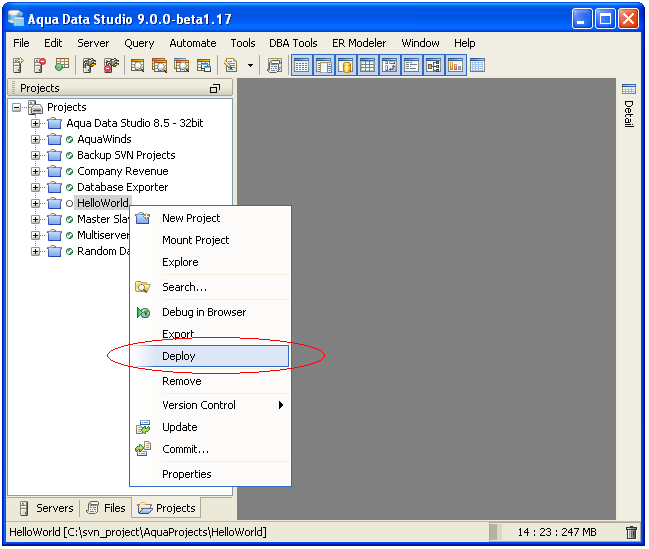Toggle the grid-with-arrows toolbar button
Screen dimensions: 649x549
(389, 65)
